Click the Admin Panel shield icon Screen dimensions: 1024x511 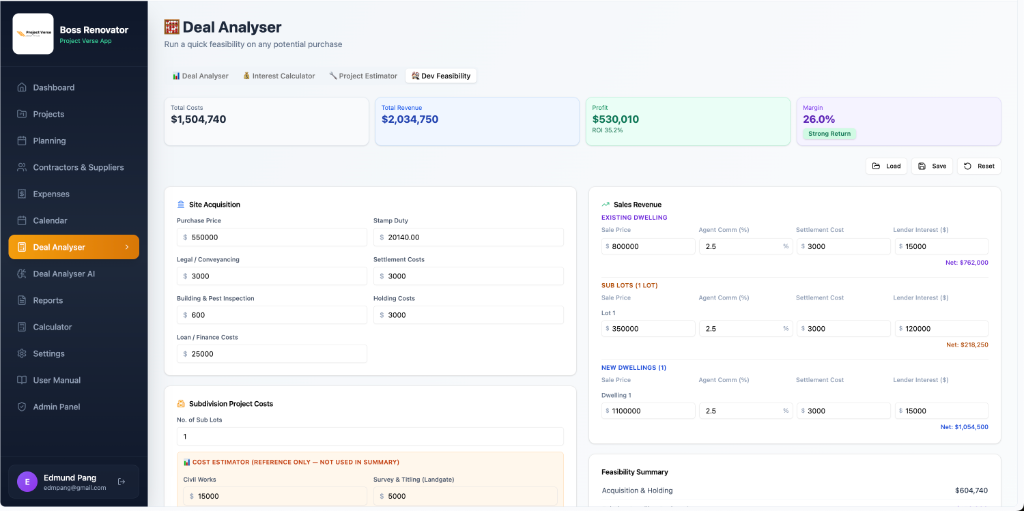click(x=22, y=406)
